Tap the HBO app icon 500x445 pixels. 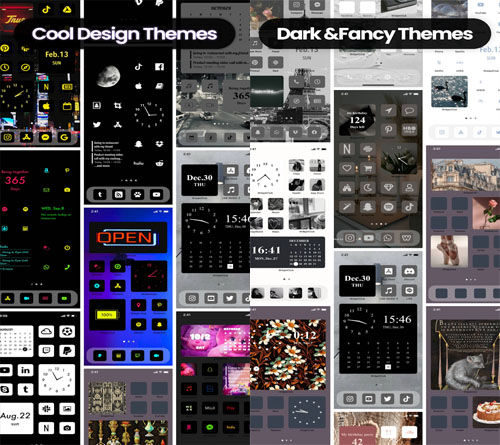(409, 129)
